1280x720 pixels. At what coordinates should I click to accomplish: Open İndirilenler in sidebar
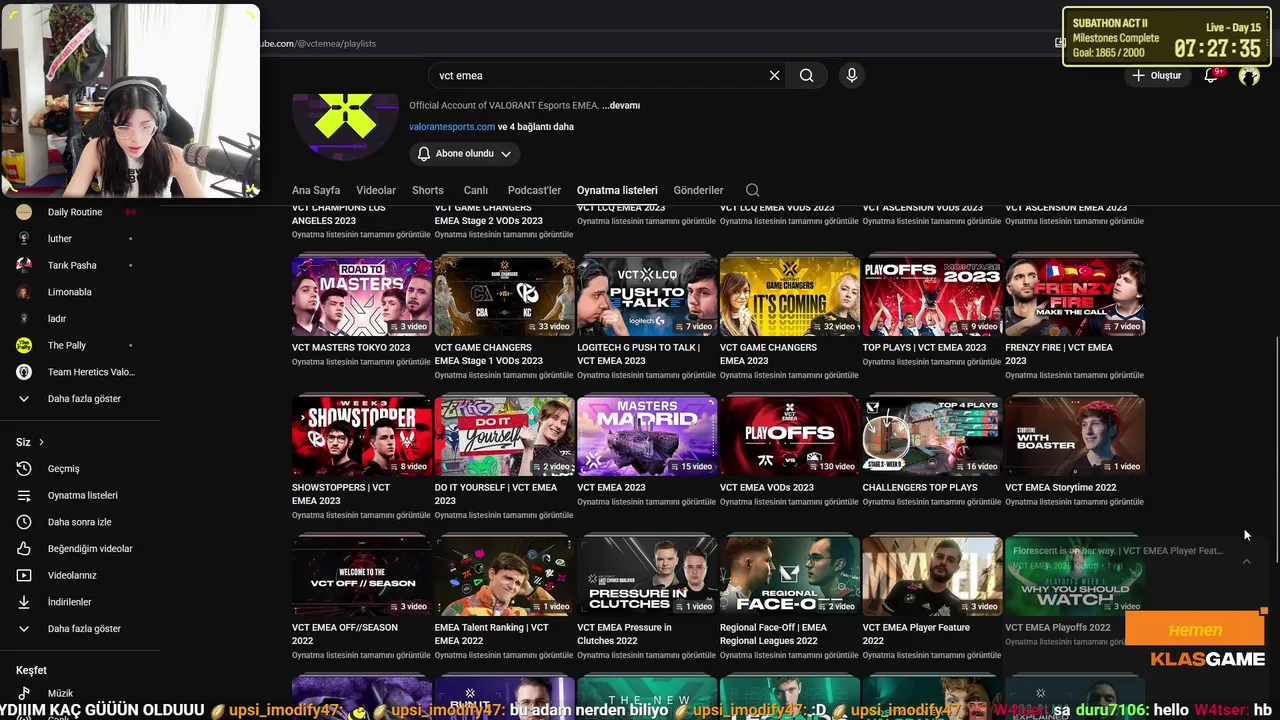[x=68, y=602]
